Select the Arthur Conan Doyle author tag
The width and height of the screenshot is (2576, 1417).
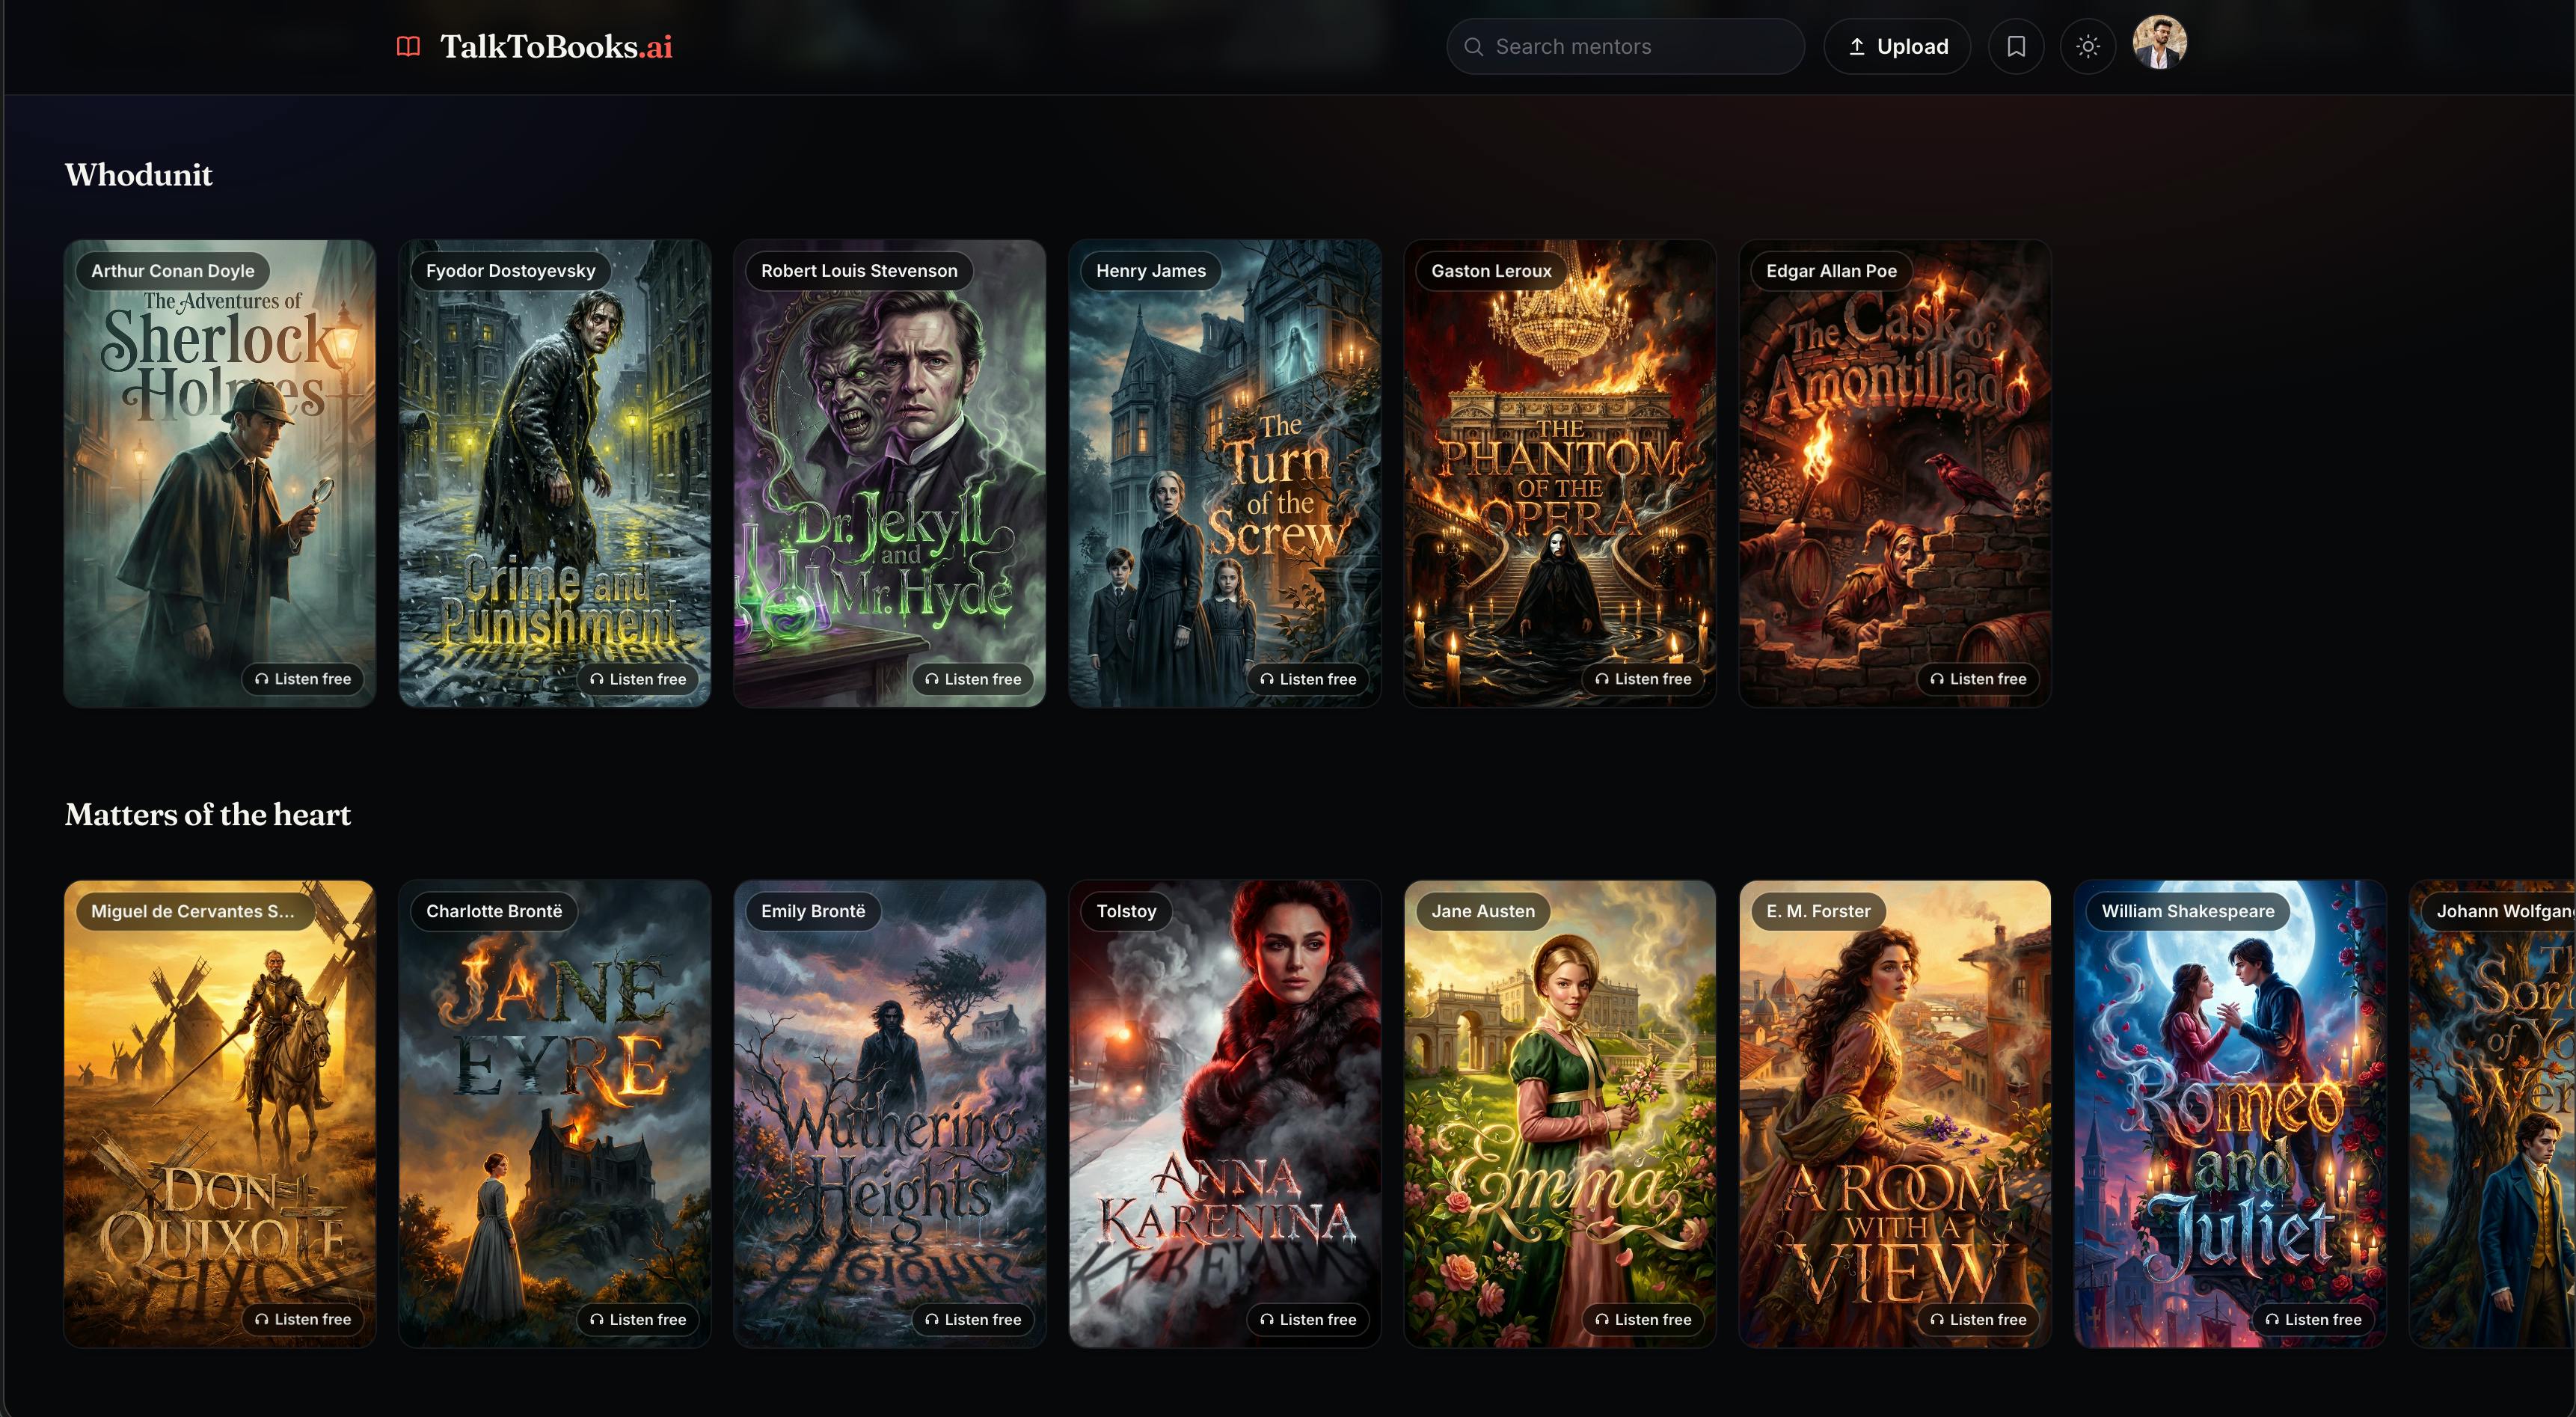173,271
